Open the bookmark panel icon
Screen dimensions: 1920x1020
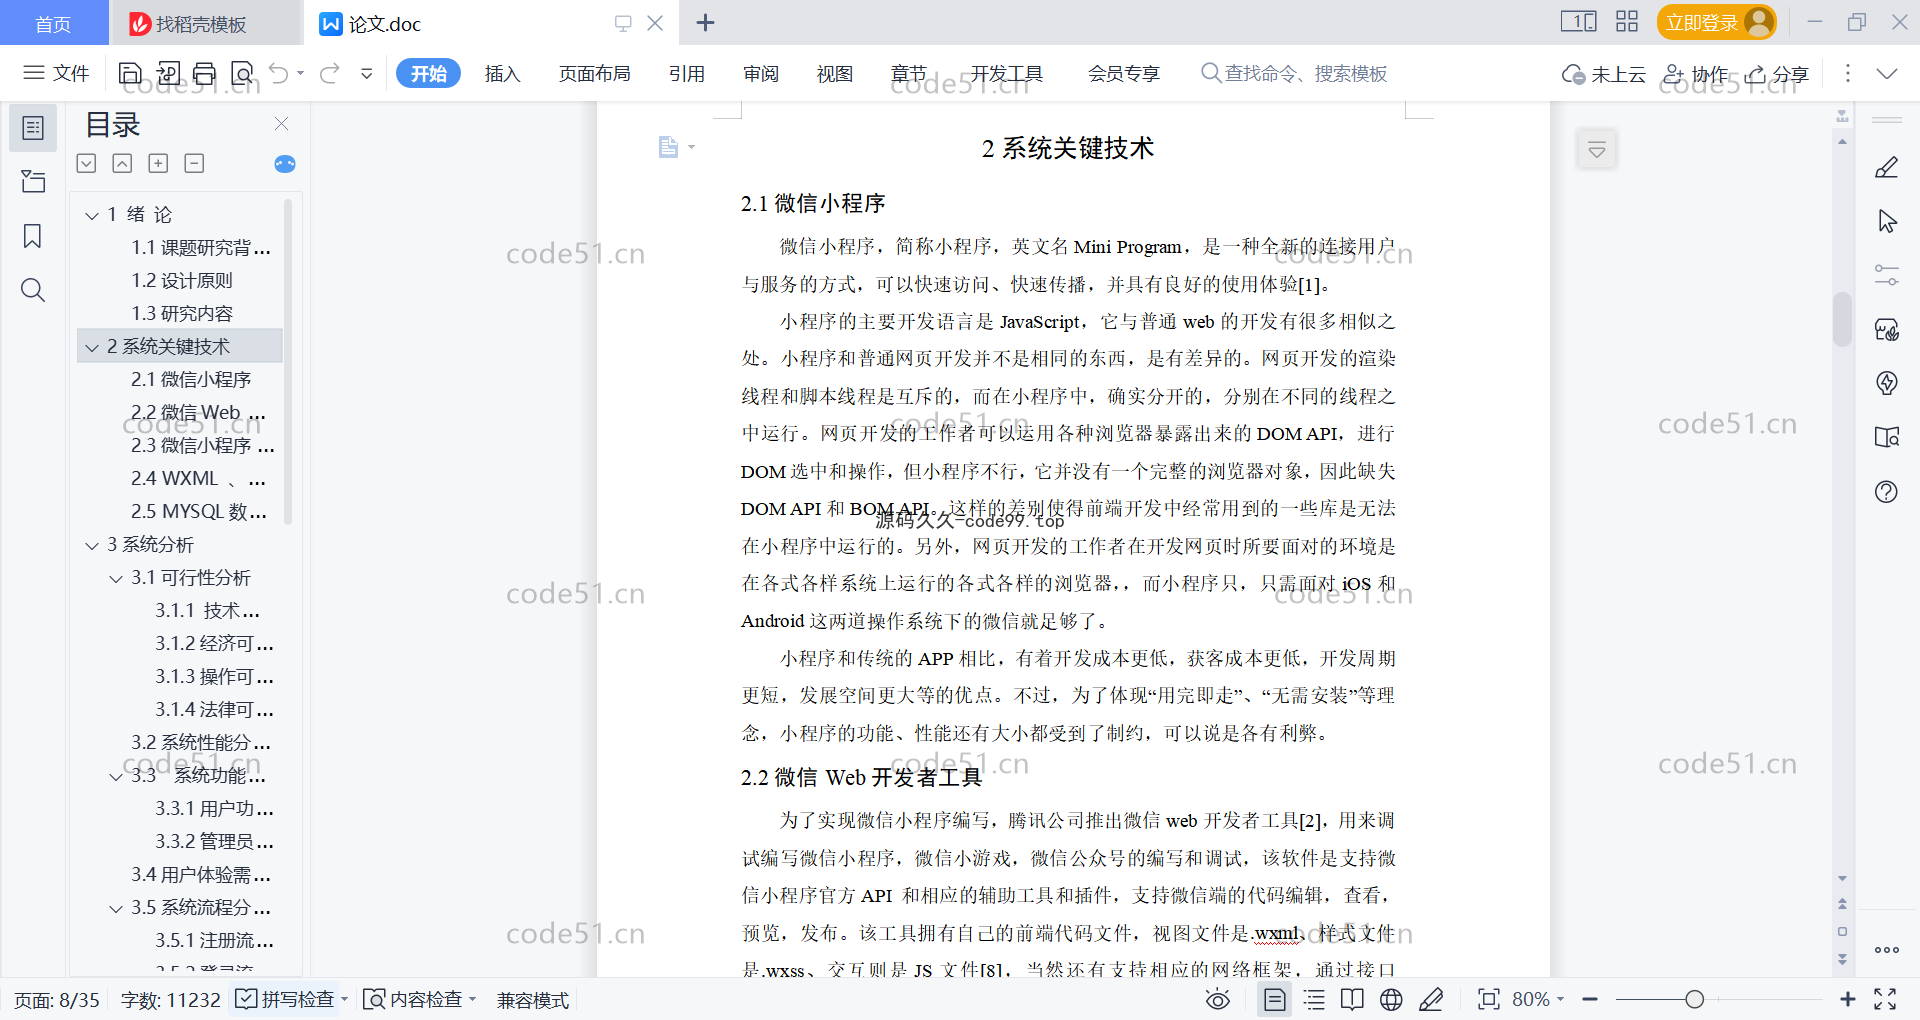33,236
